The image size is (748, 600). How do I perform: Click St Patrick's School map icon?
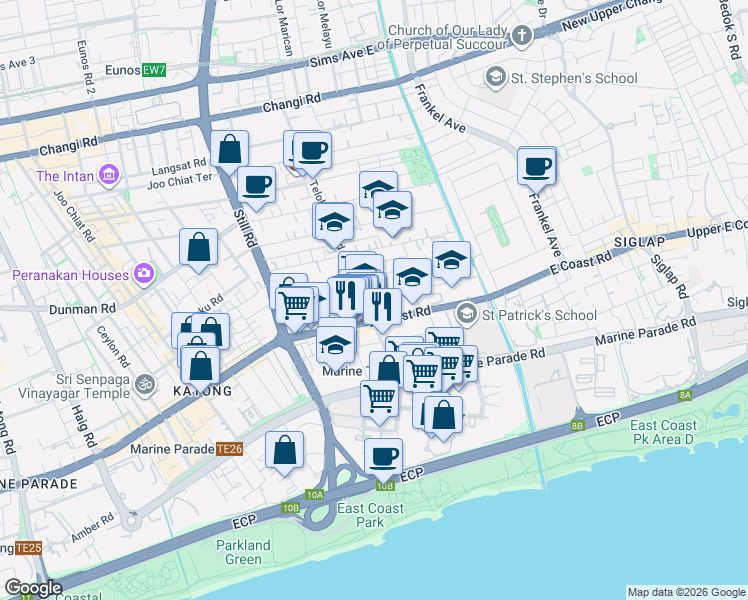click(467, 314)
